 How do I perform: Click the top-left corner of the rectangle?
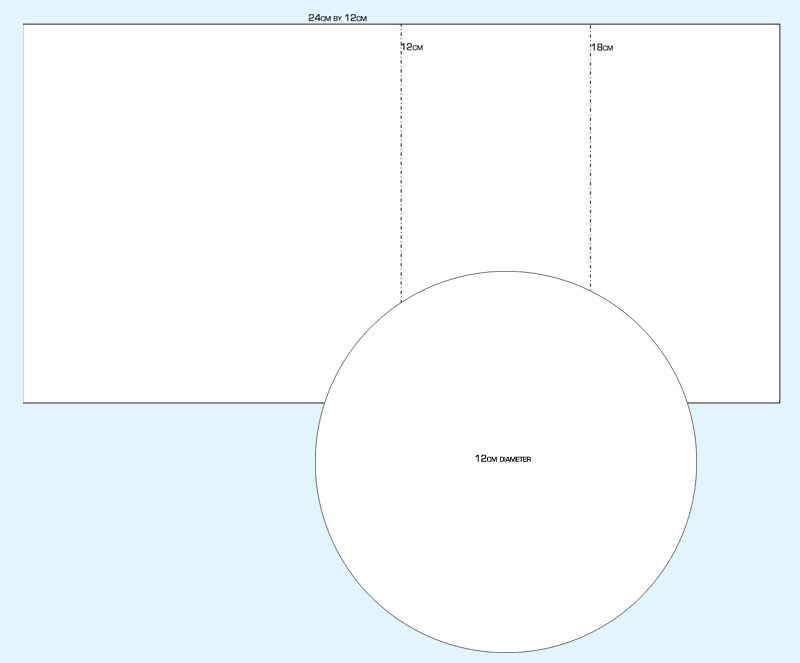25,25
